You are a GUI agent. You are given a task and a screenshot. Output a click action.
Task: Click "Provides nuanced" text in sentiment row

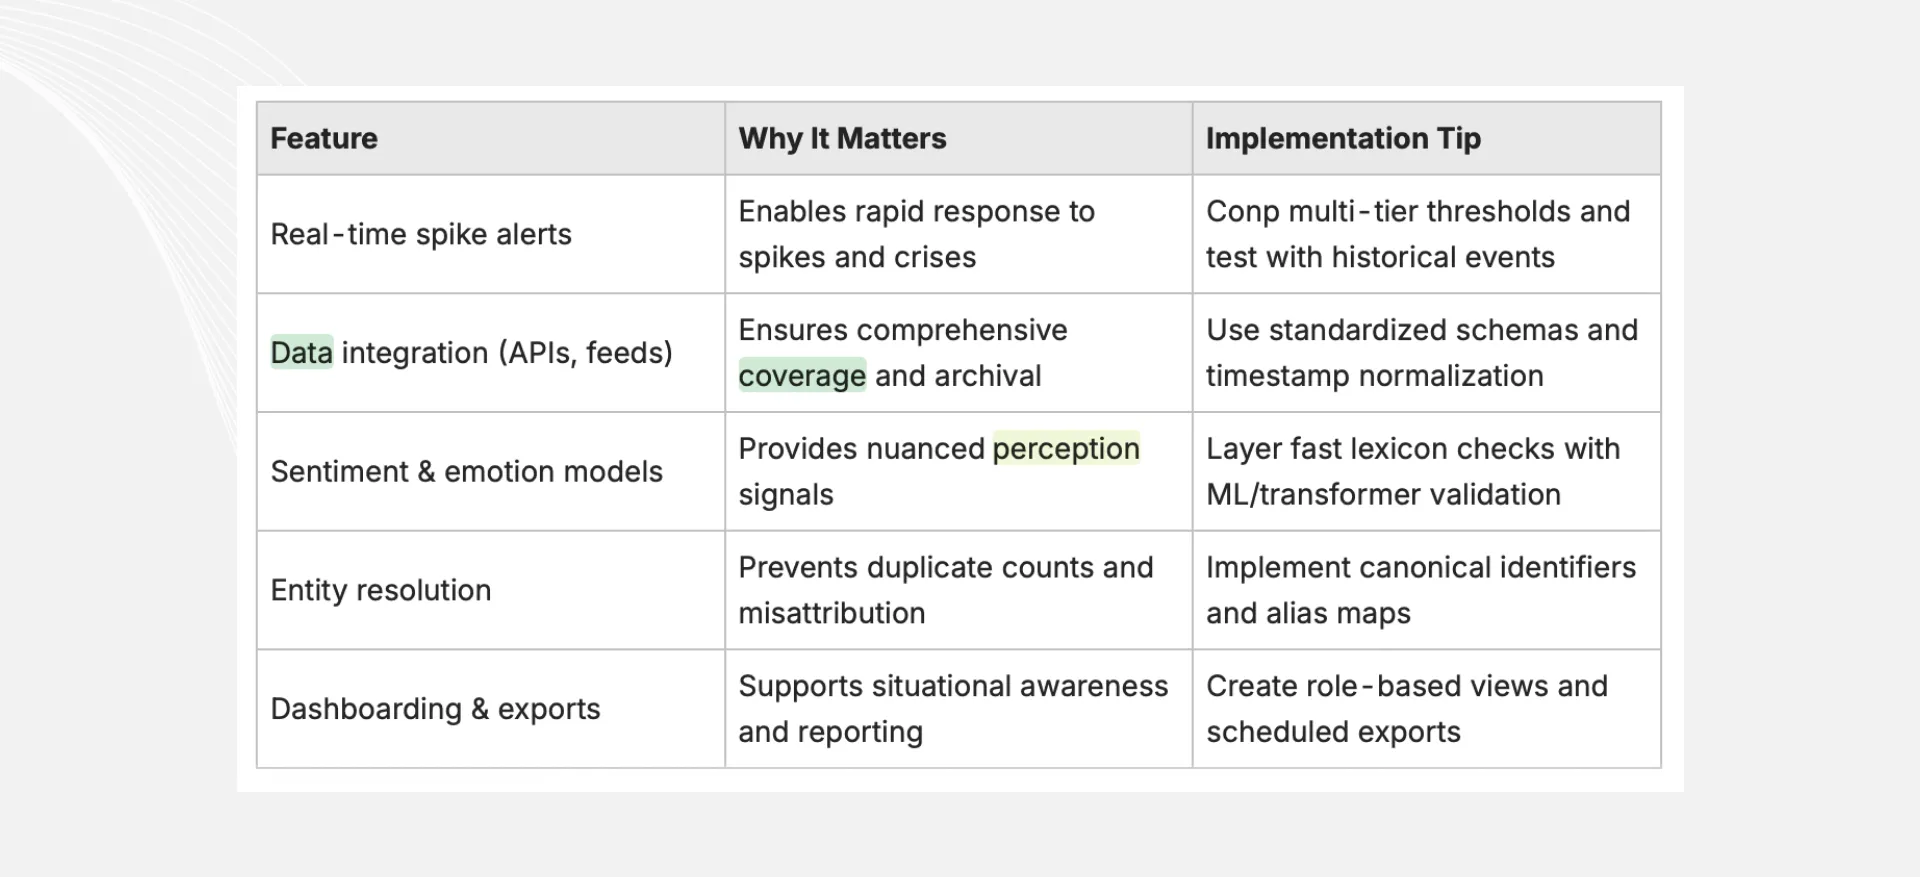(x=861, y=449)
